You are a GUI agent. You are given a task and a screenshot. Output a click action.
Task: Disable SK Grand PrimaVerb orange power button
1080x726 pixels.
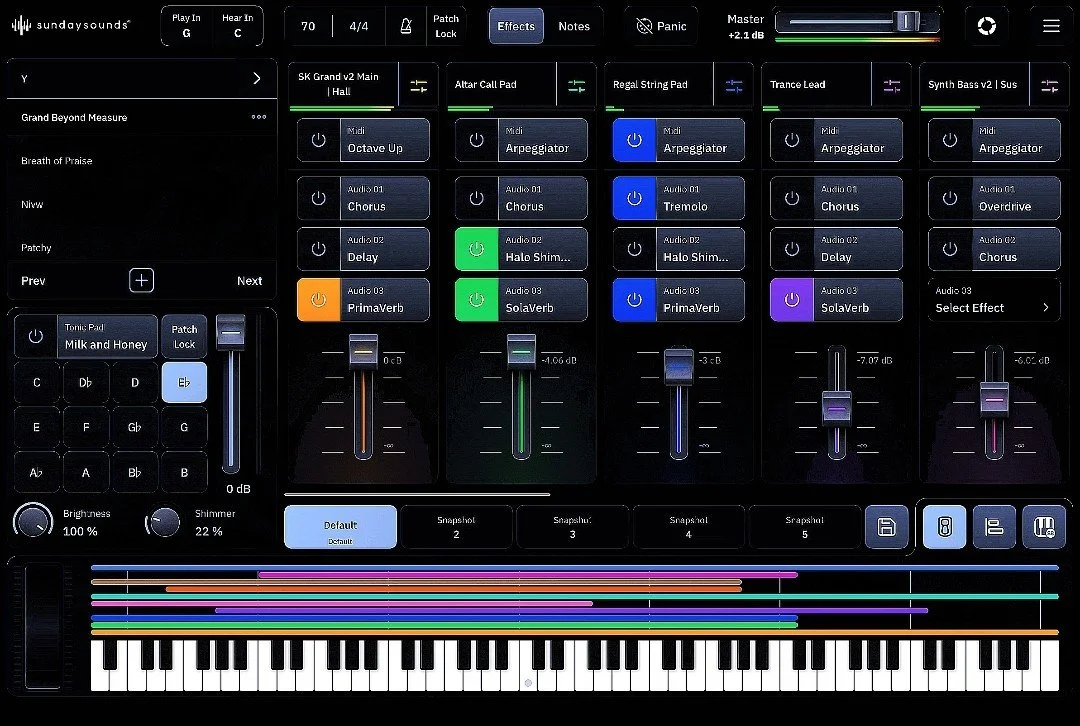319,300
